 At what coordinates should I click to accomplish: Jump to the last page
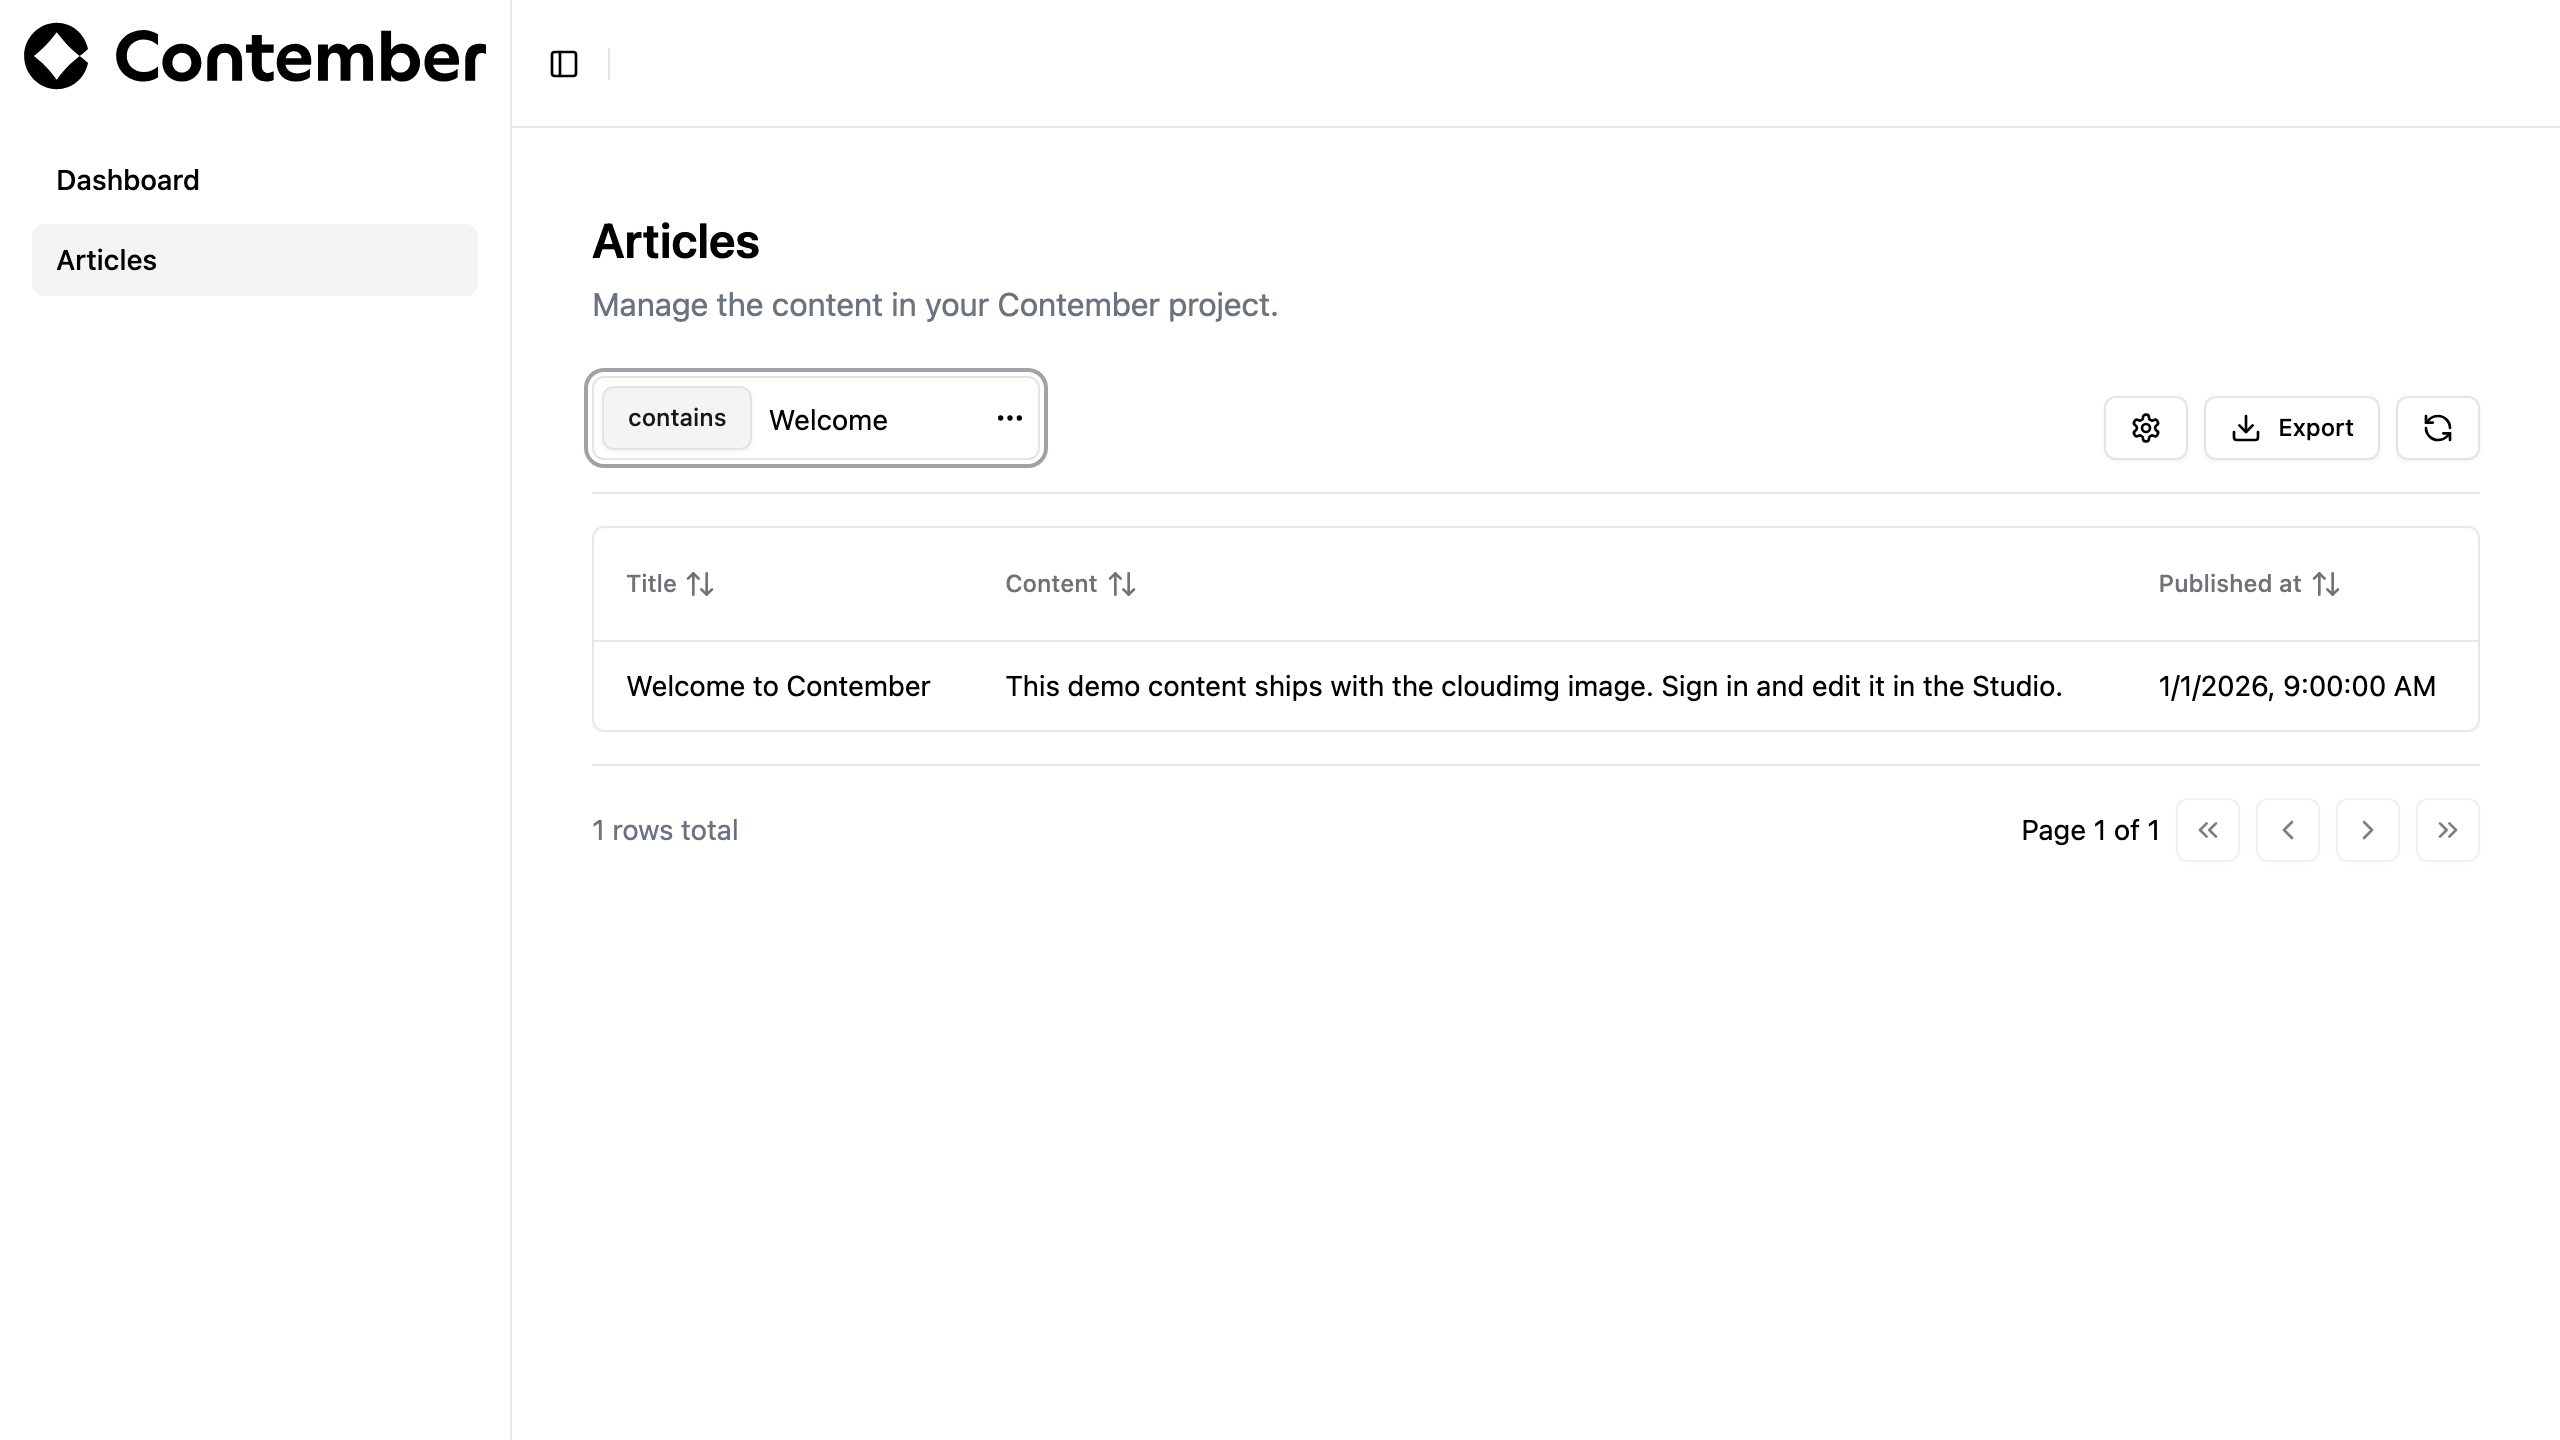click(x=2448, y=830)
